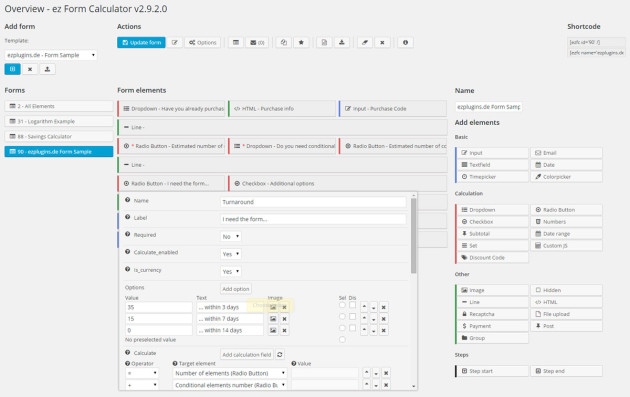Click the refresh icon beside Add calculation field
Viewport: 630px width, 397px height.
280,355
